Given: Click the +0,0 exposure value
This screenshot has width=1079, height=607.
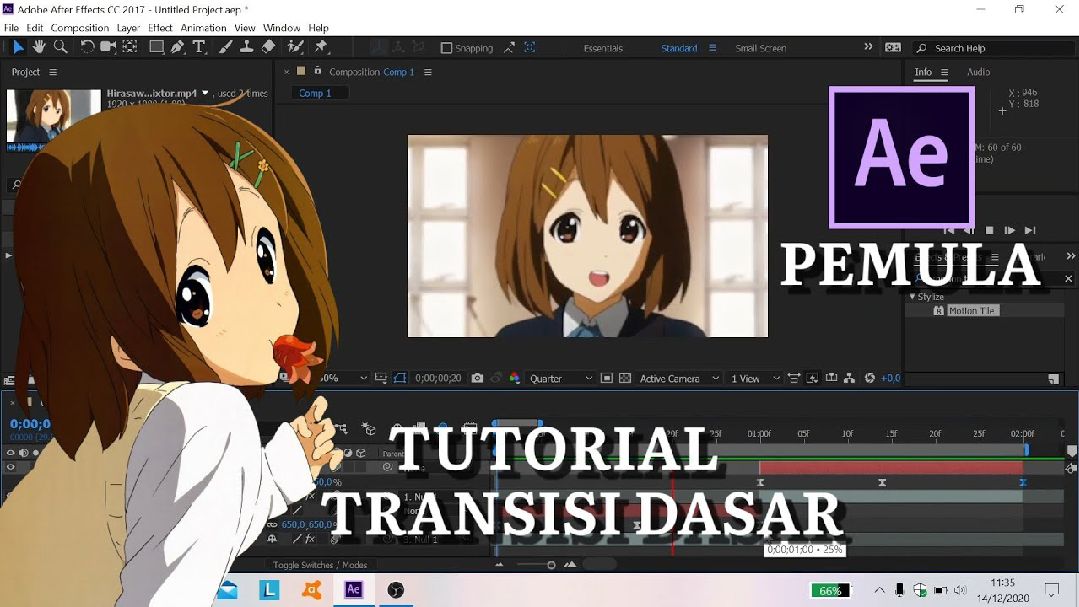Looking at the screenshot, I should pos(890,378).
